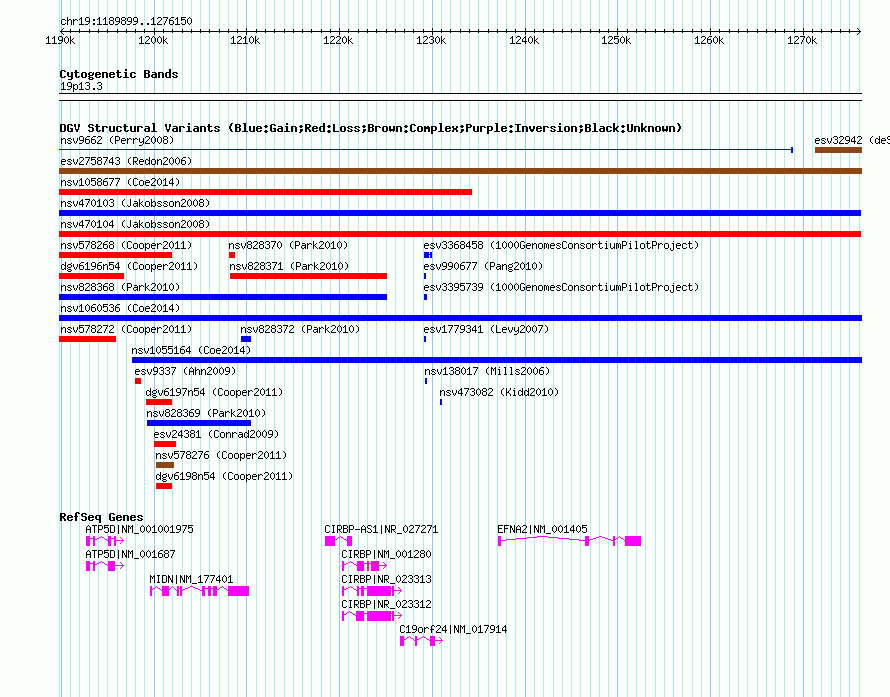This screenshot has height=697, width=890.
Task: Click MIDN|NM_177401 gene label
Action: 191,579
